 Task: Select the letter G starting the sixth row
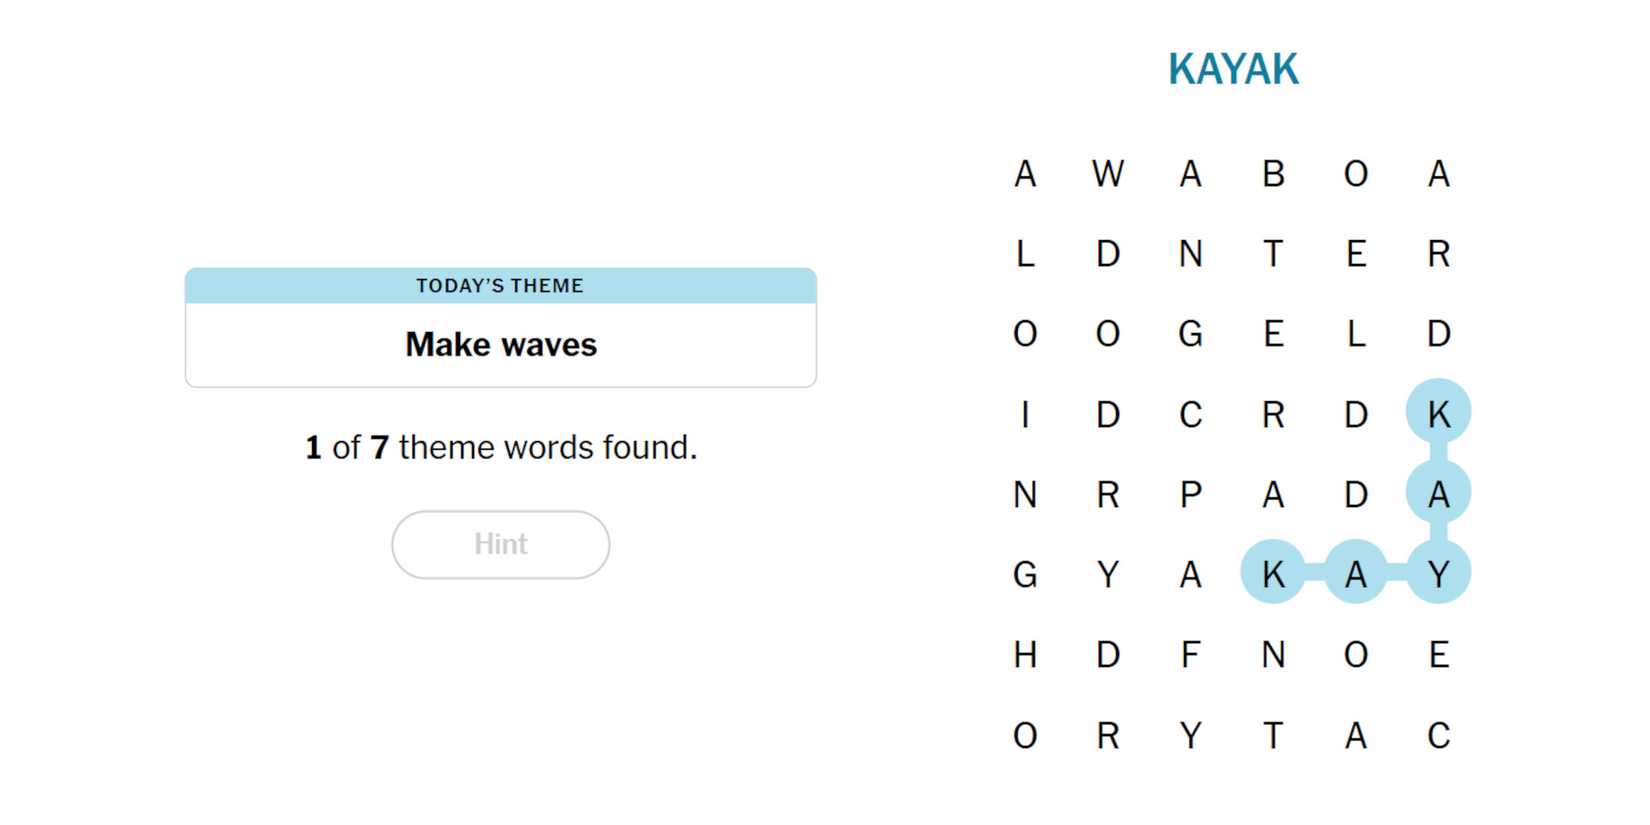click(x=1025, y=575)
